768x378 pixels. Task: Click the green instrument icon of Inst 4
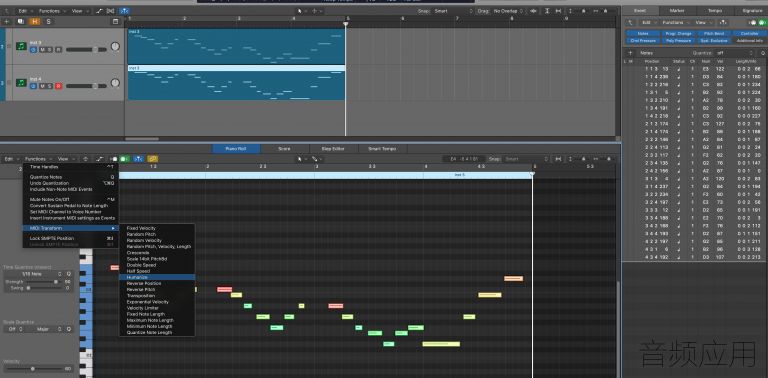tap(21, 83)
